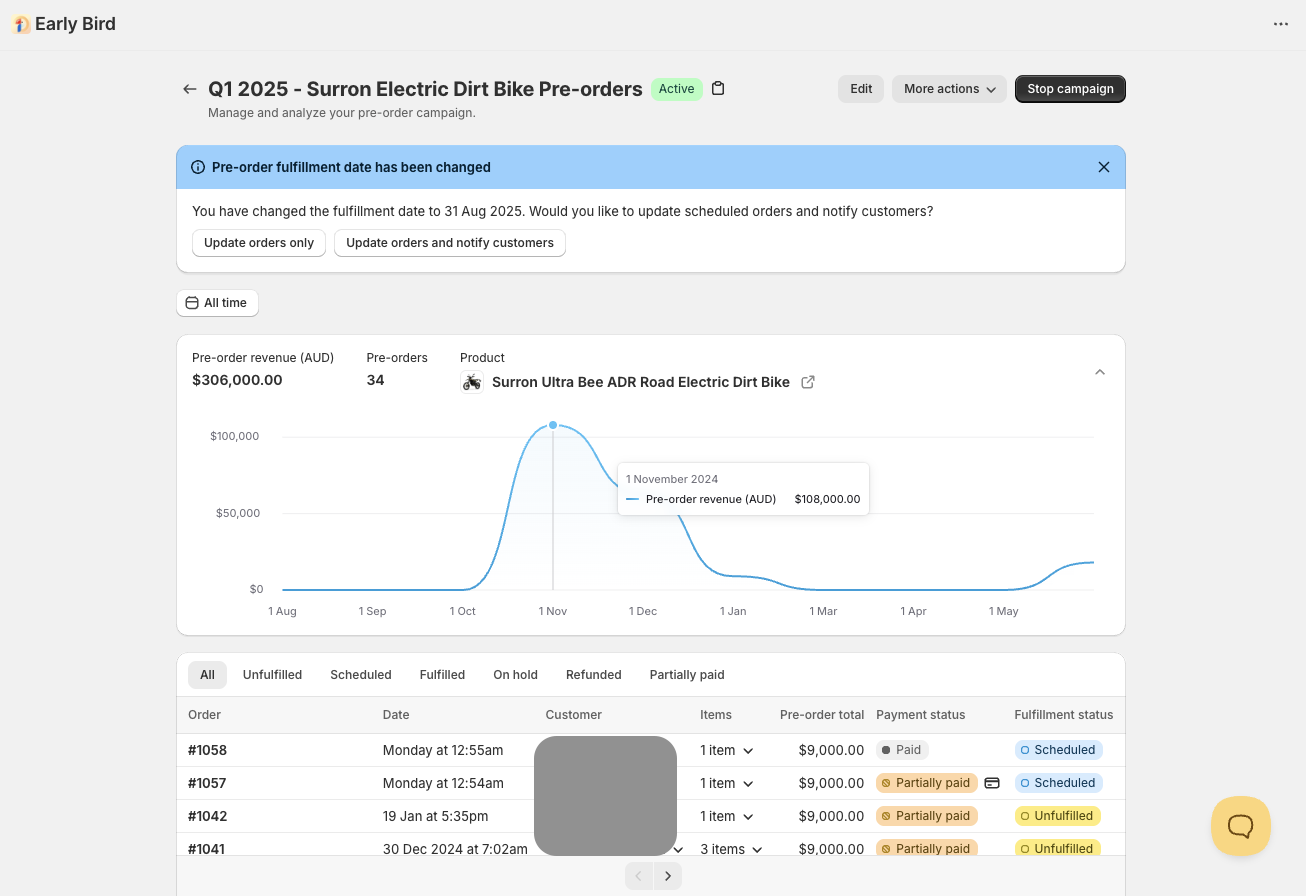This screenshot has width=1306, height=896.
Task: Click the Edit button
Action: click(x=861, y=89)
